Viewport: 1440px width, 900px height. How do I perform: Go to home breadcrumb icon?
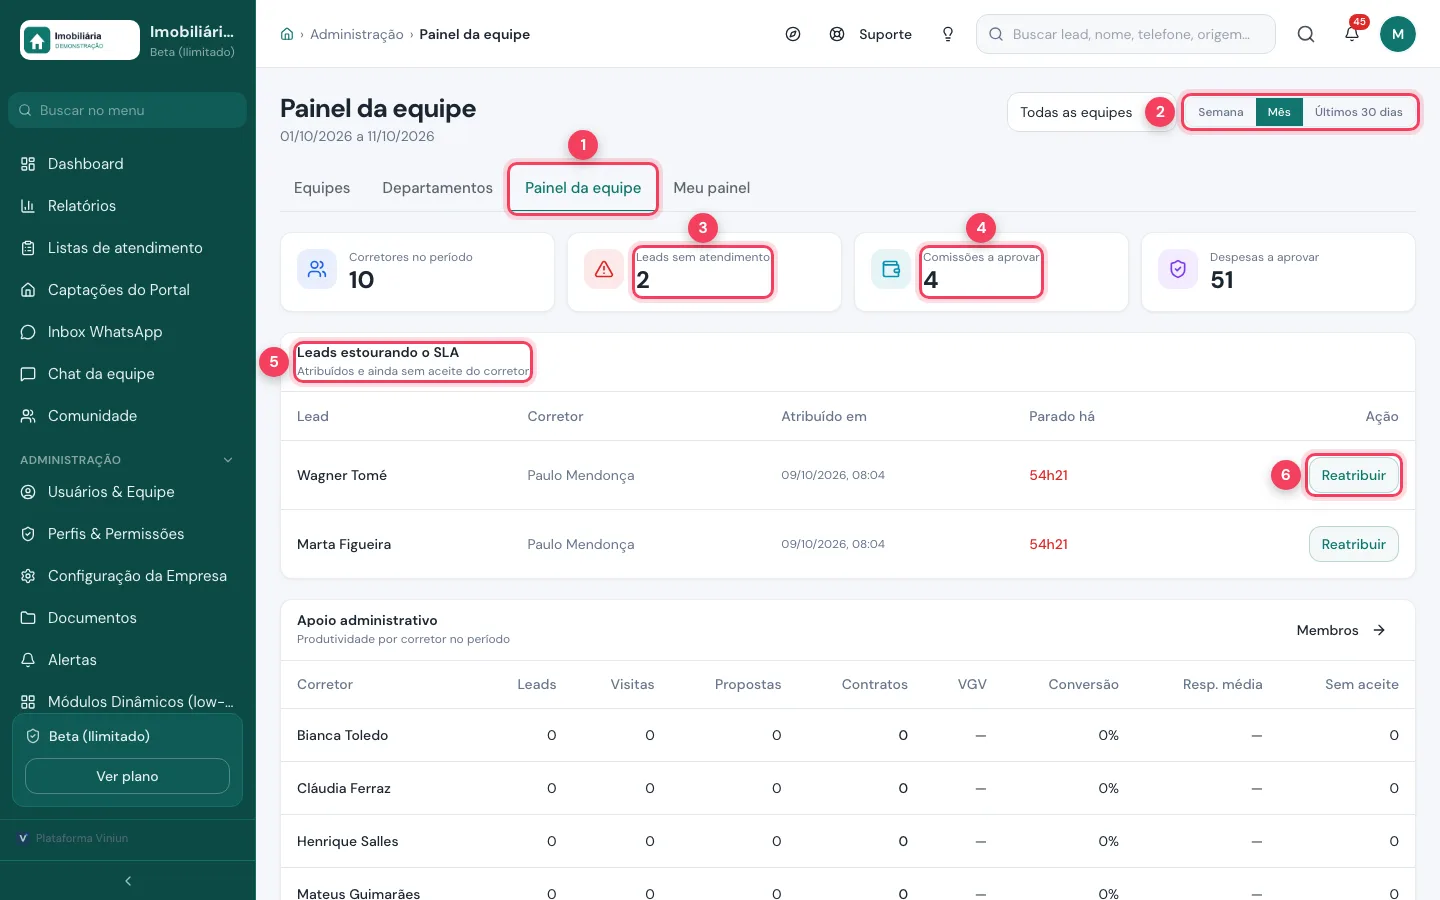287,34
